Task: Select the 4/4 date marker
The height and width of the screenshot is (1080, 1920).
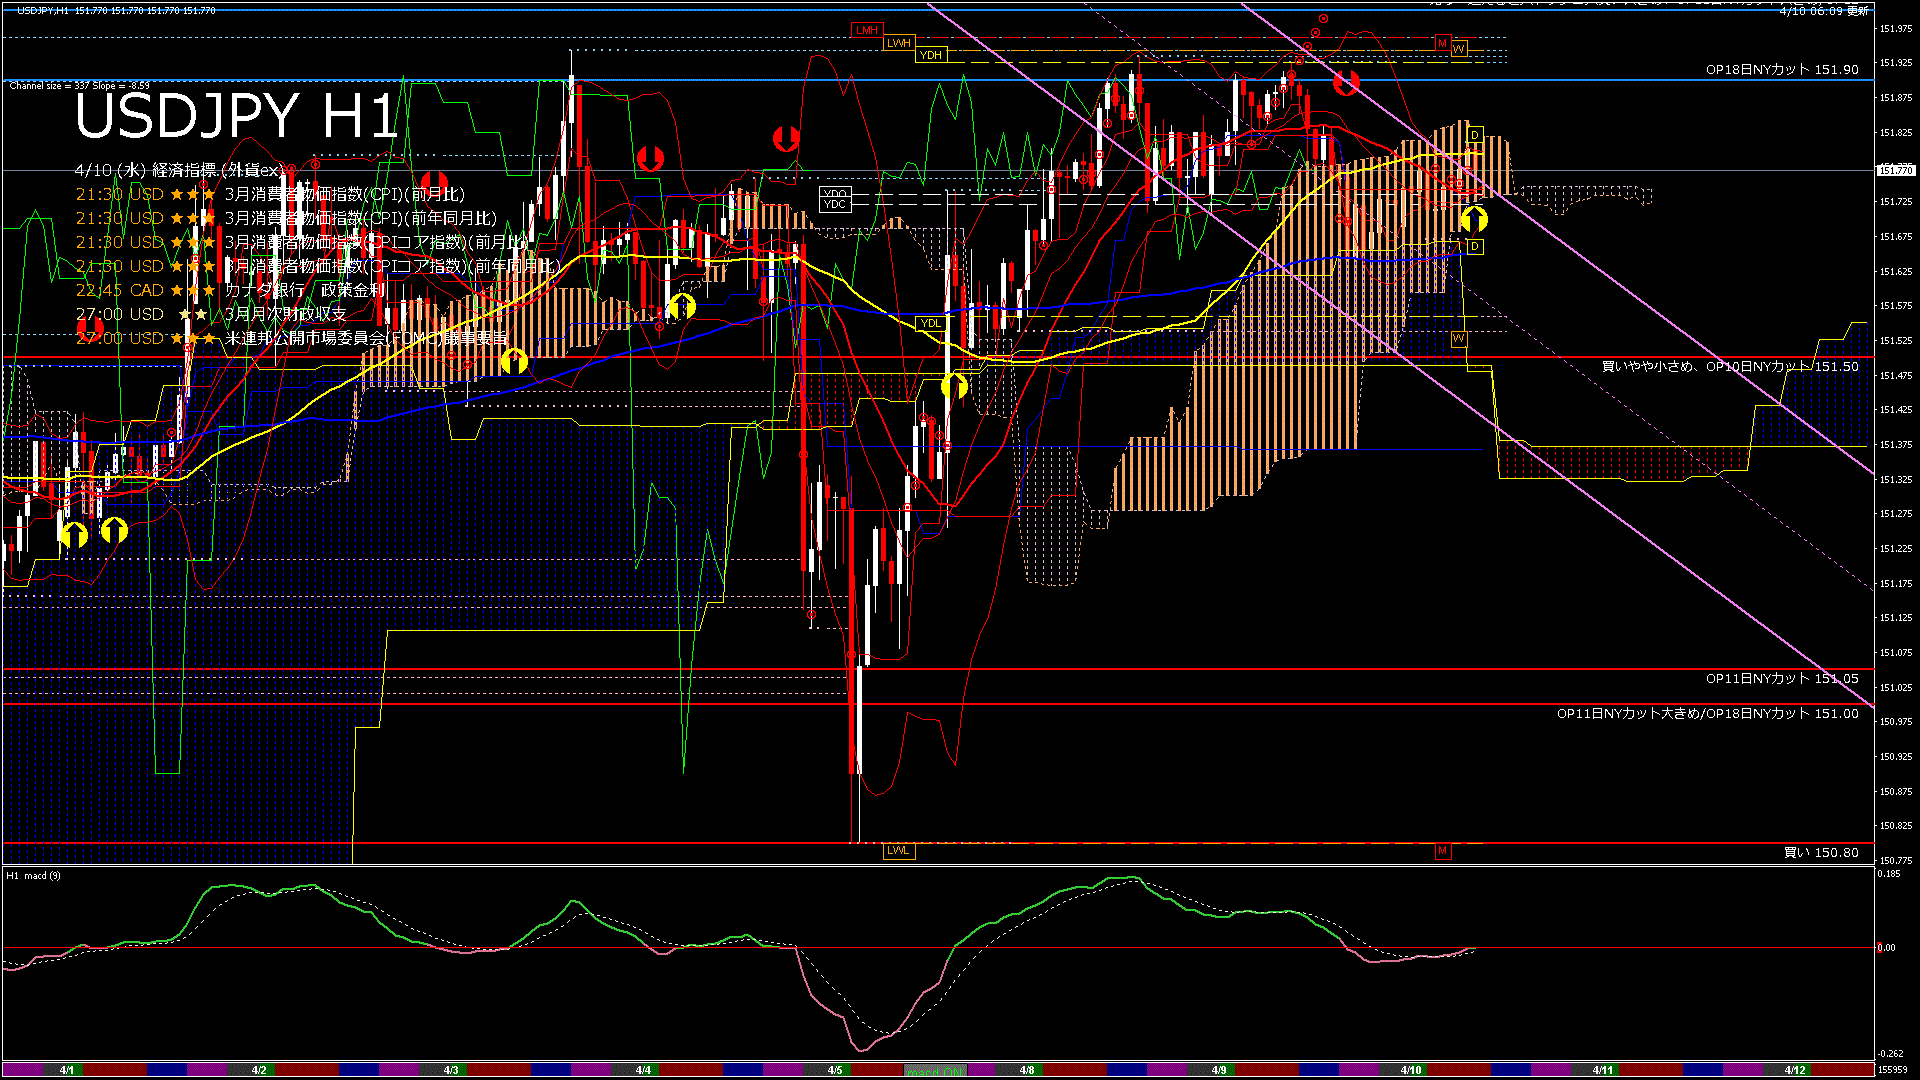Action: coord(643,1070)
